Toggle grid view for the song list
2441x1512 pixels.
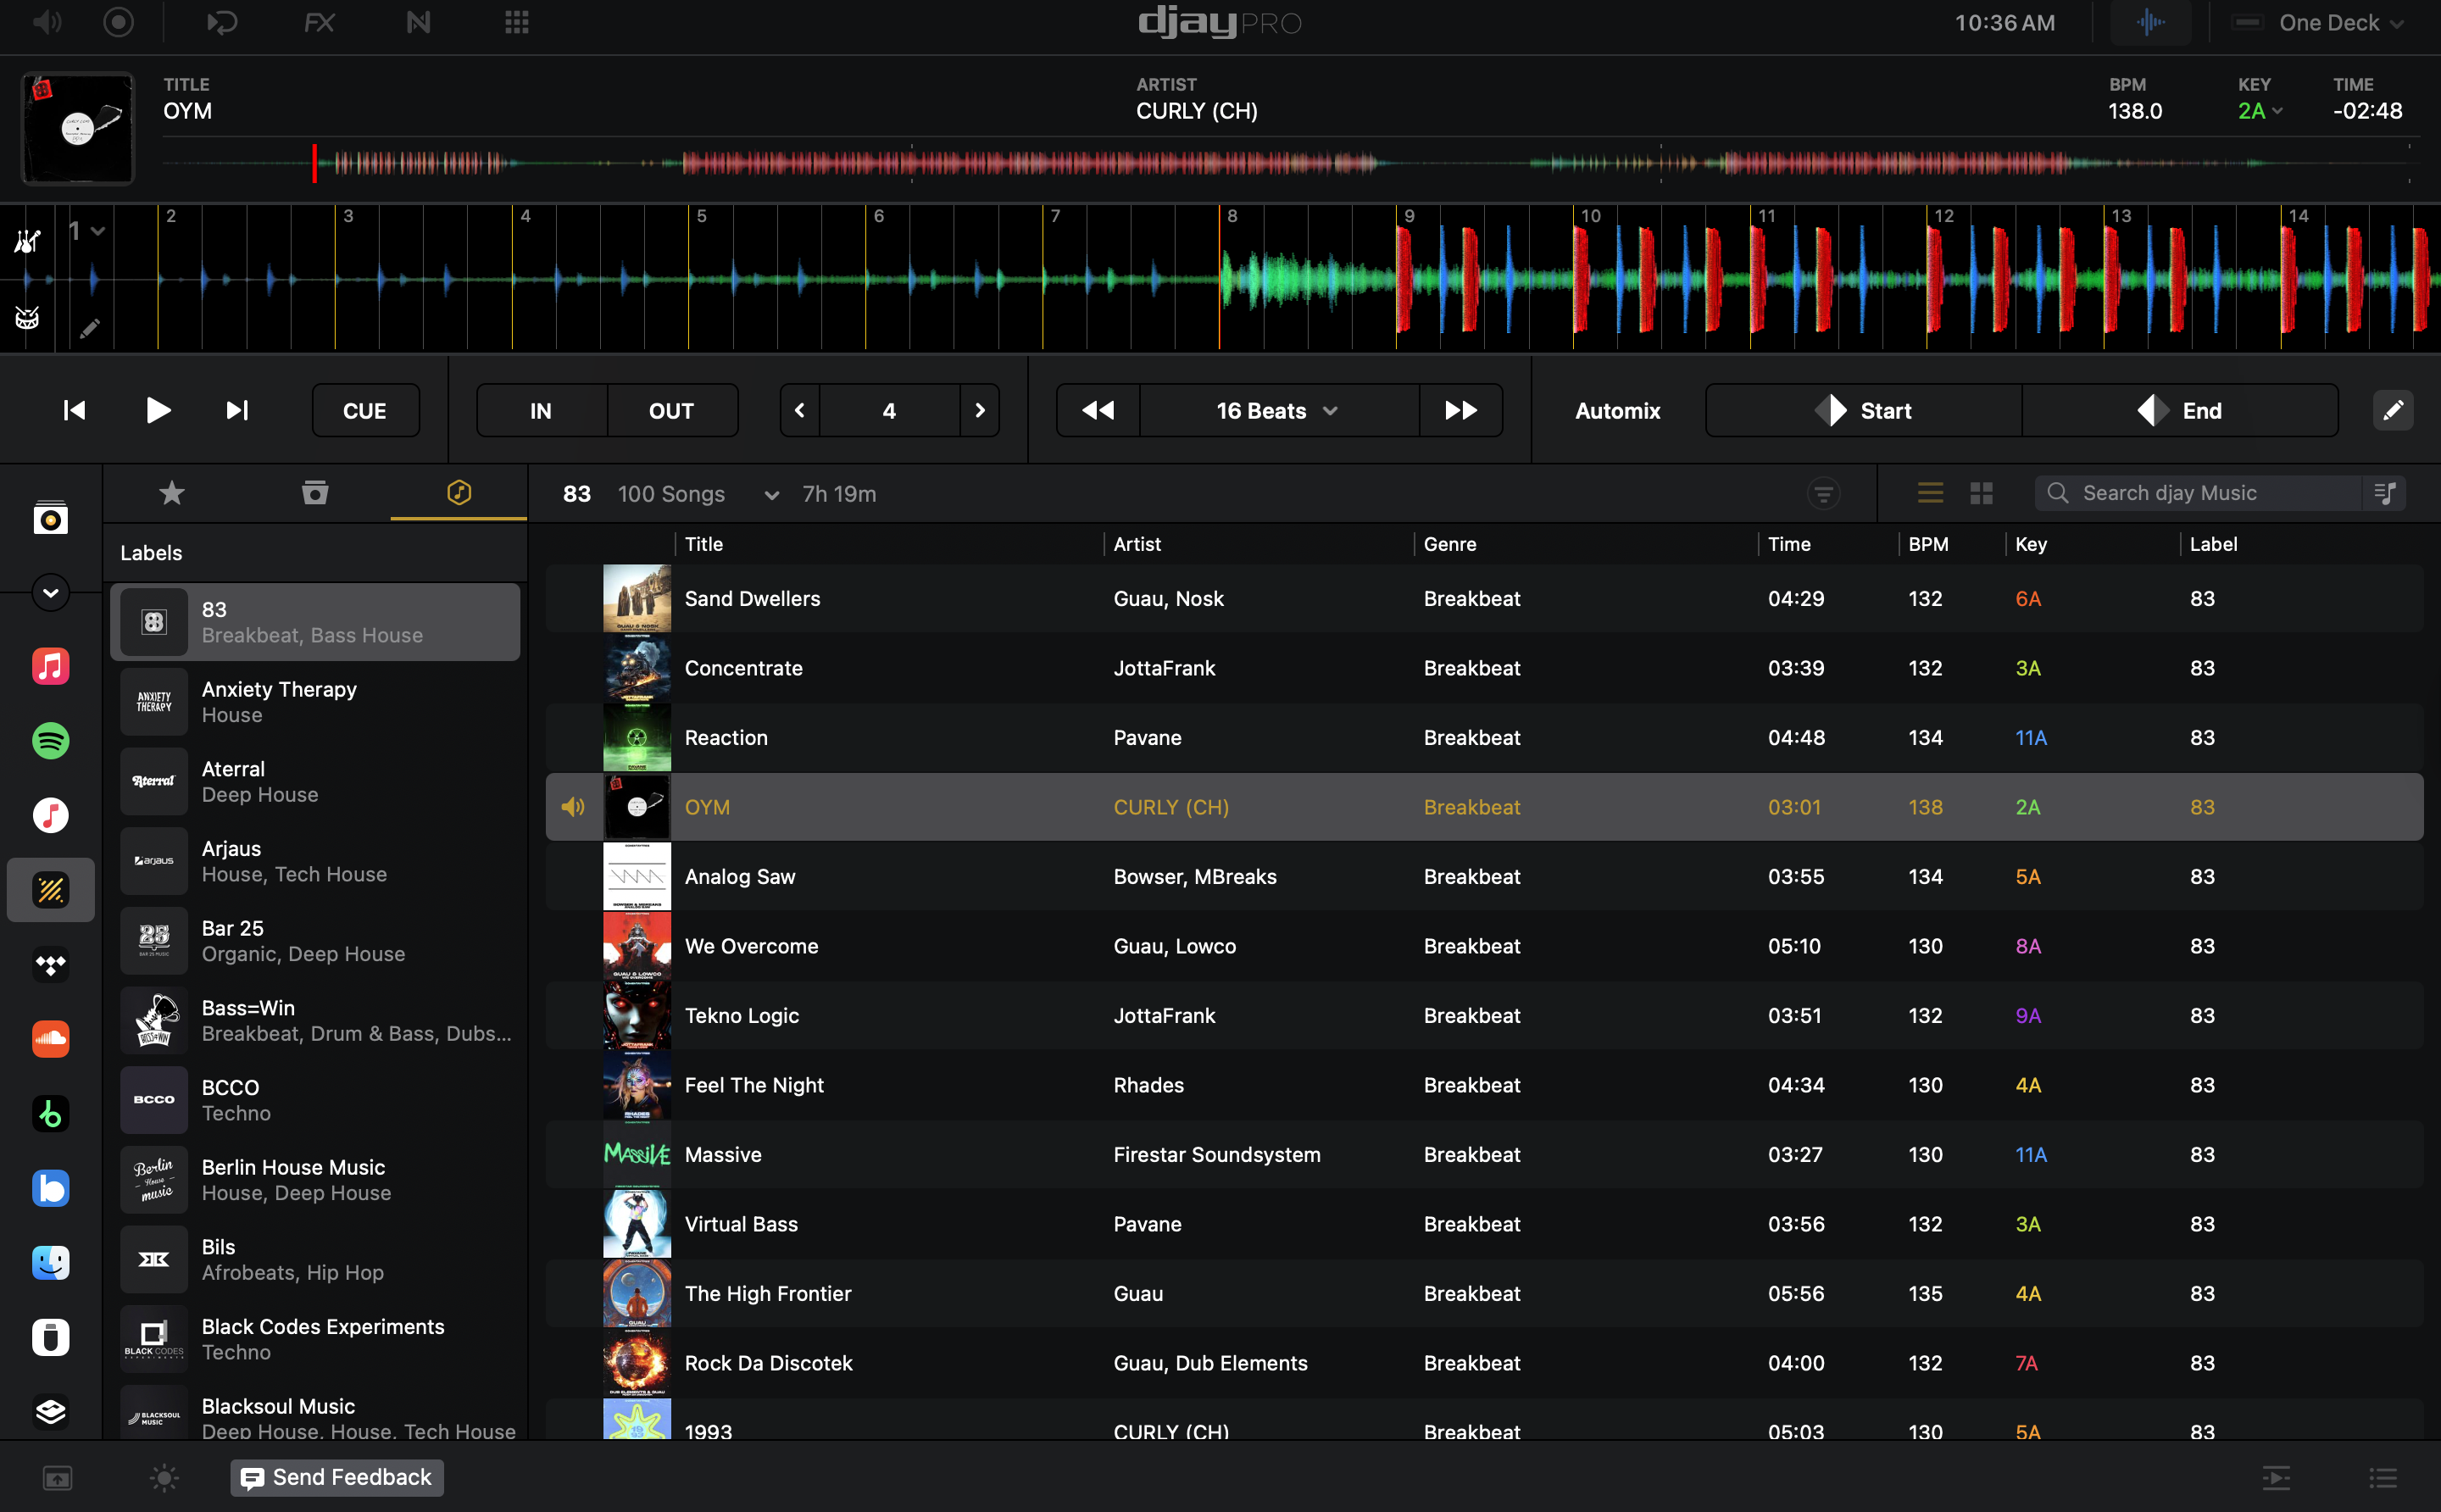pyautogui.click(x=1981, y=493)
